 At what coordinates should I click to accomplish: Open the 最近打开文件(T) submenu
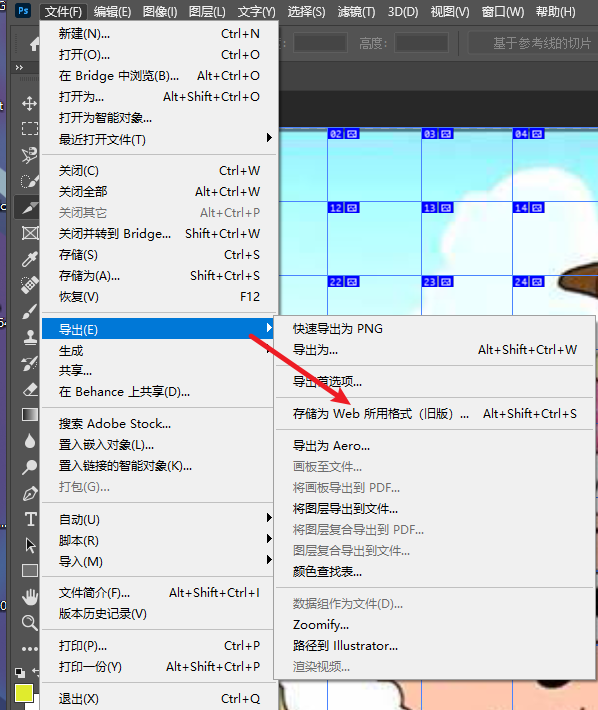(158, 139)
